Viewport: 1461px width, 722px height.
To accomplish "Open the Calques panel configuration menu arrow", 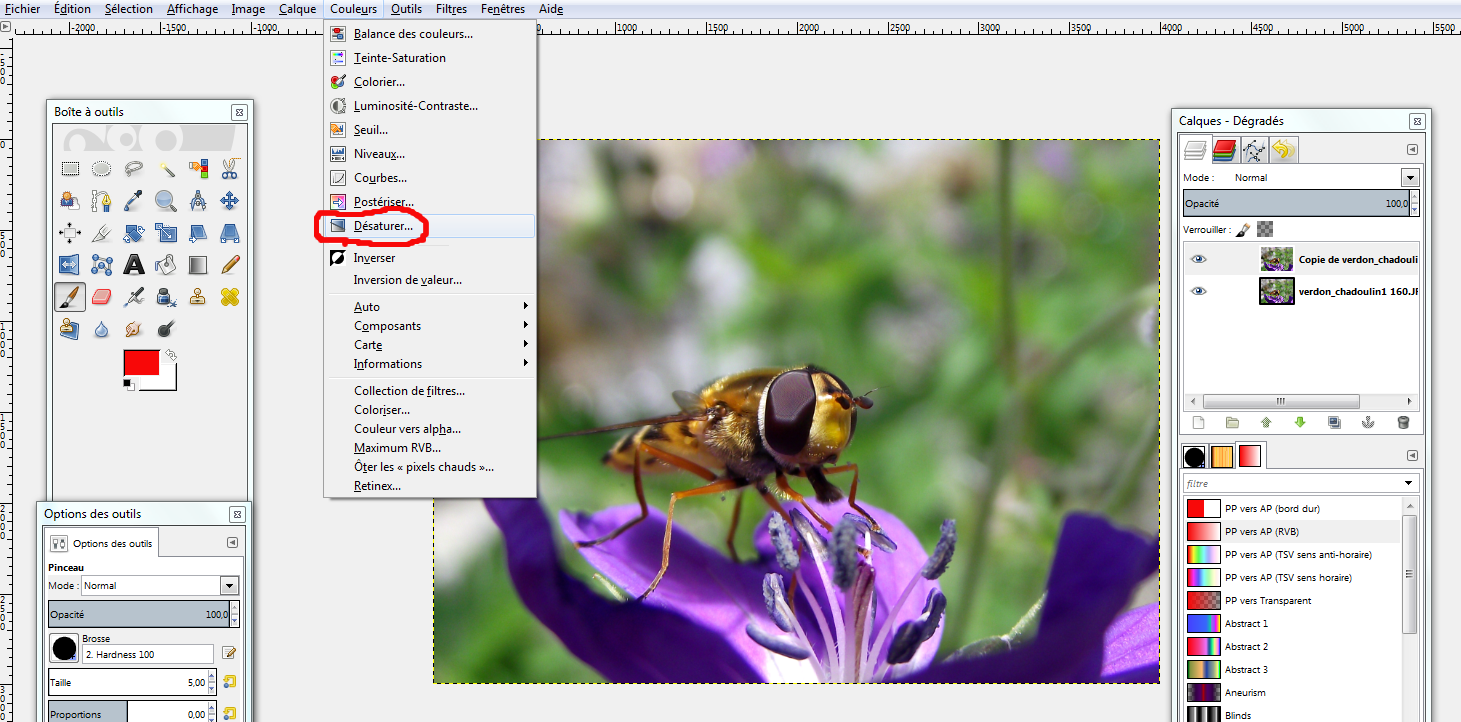I will 1412,150.
